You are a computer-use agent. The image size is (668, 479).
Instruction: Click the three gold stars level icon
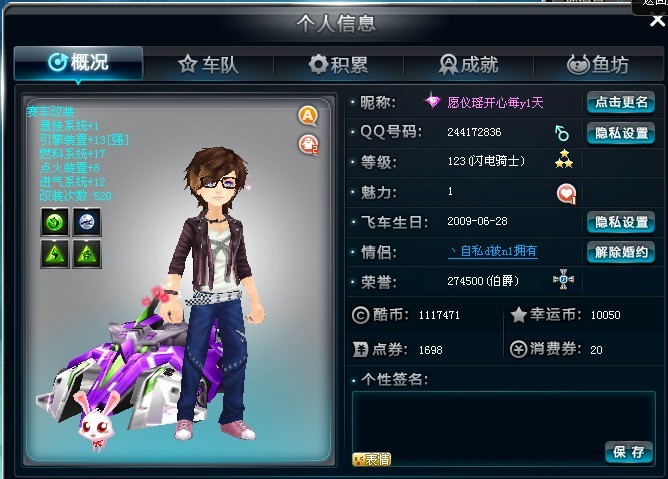pyautogui.click(x=564, y=159)
